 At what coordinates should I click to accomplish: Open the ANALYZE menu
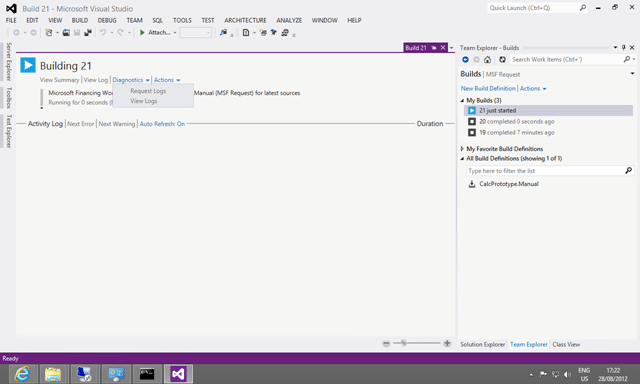coord(289,20)
